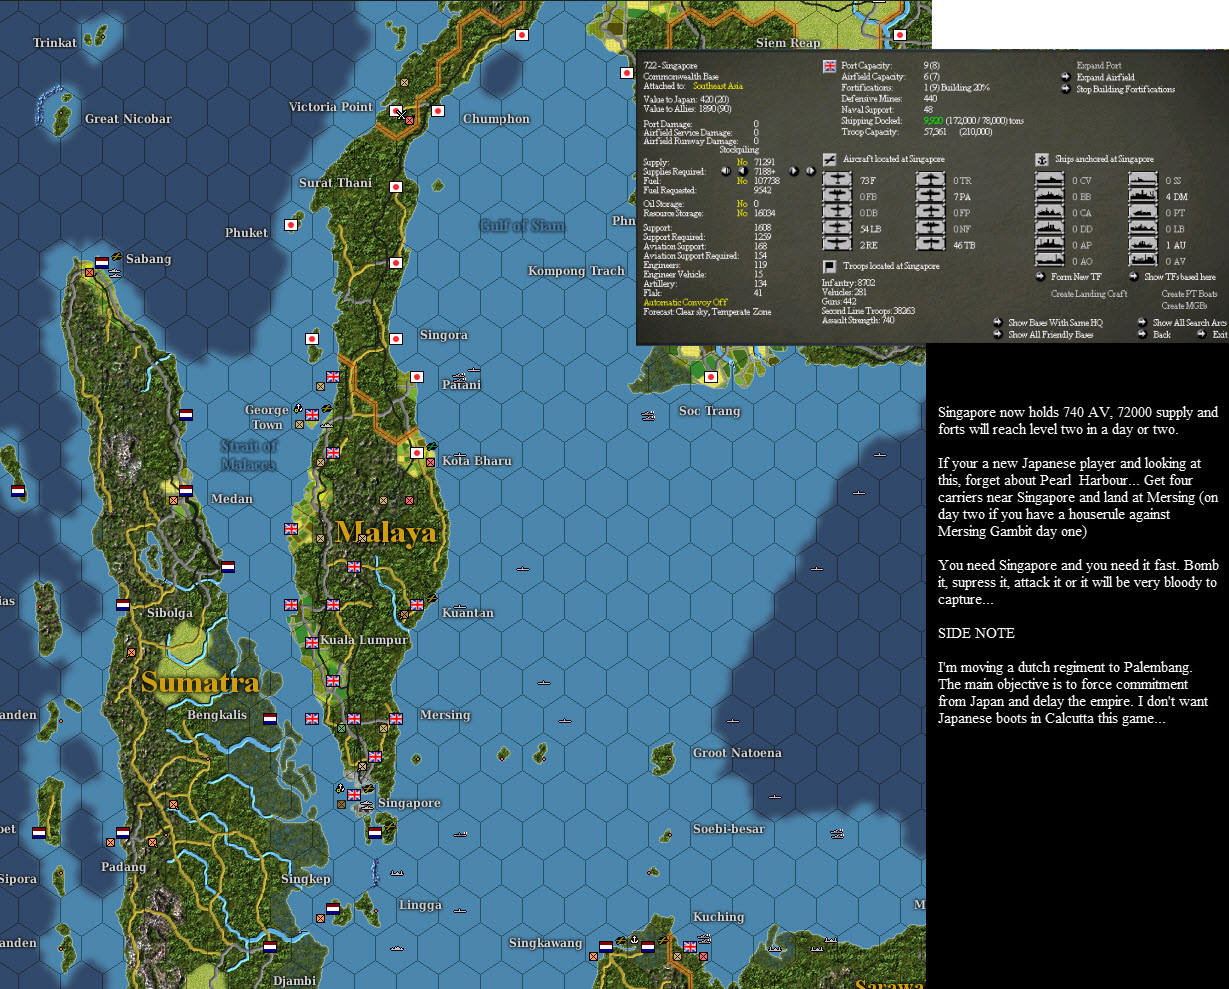Click the flag icon beside Troops located
1229x989 pixels.
[829, 266]
